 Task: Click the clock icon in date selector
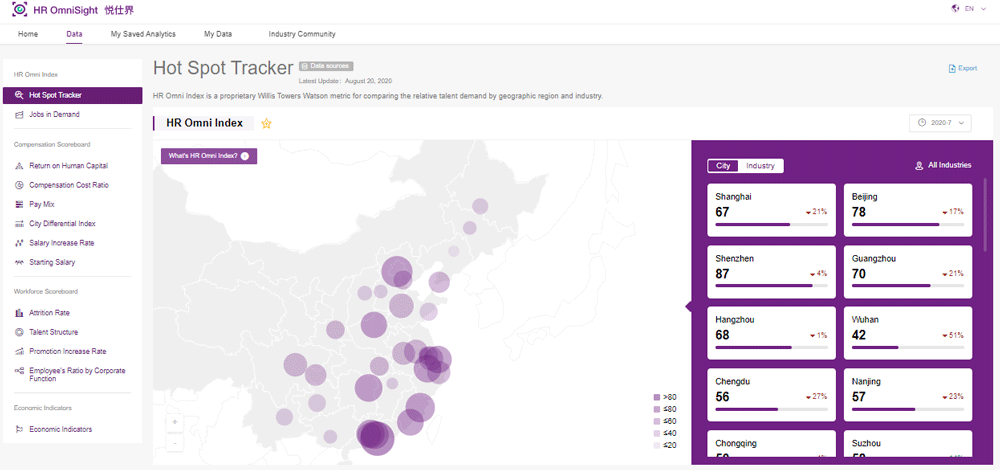pos(921,123)
